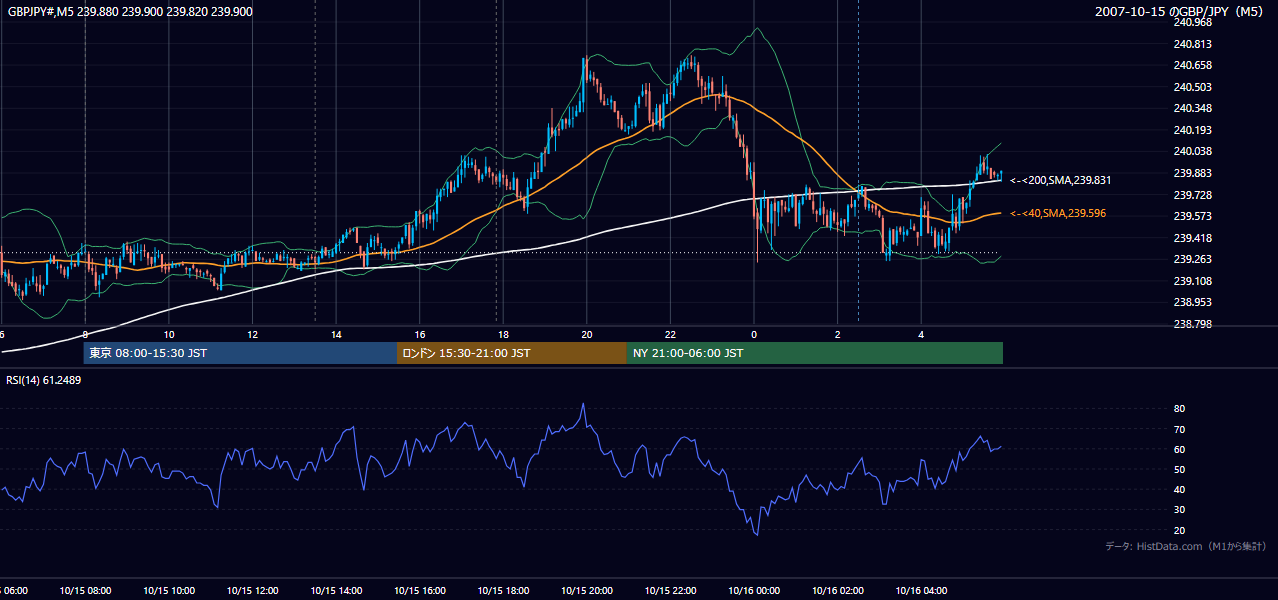Click hour tick 10 below price chart
Screen dimensions: 1278x600
[169, 335]
